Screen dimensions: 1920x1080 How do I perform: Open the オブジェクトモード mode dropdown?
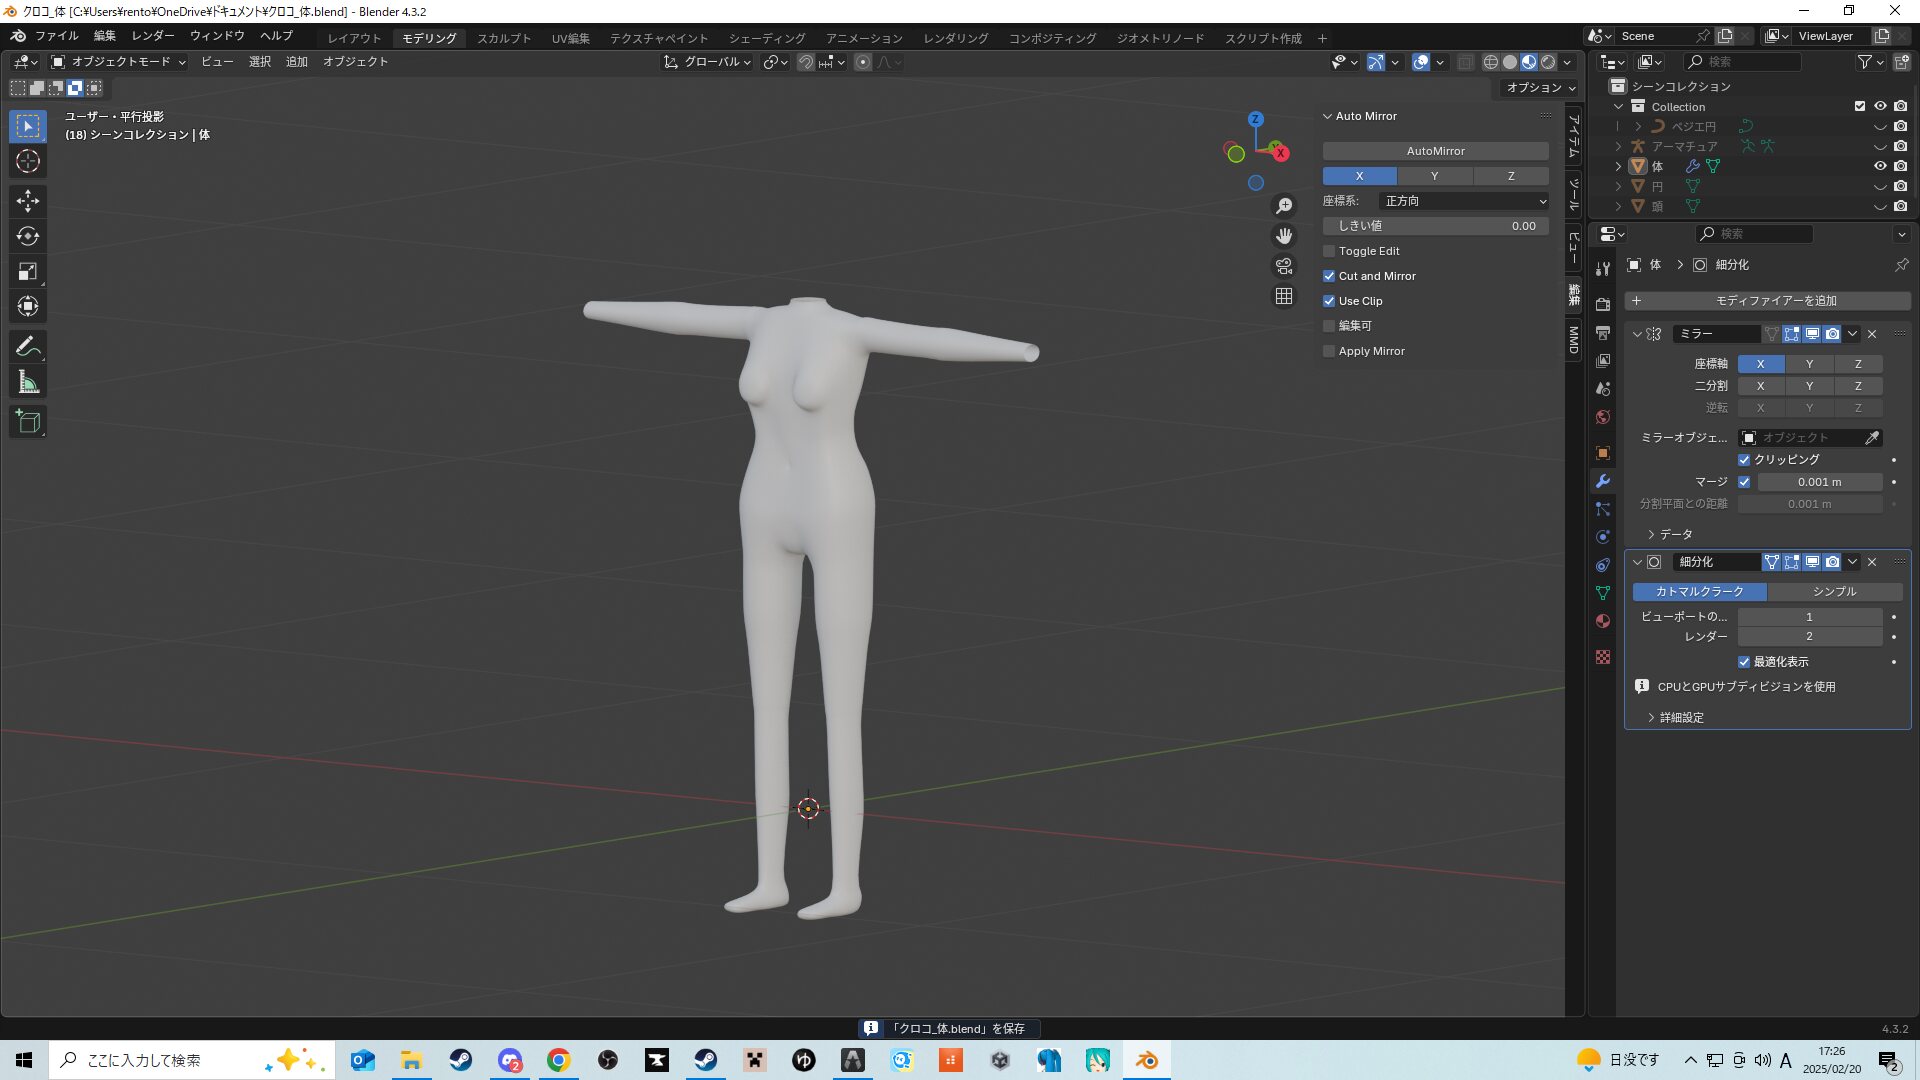coord(119,62)
